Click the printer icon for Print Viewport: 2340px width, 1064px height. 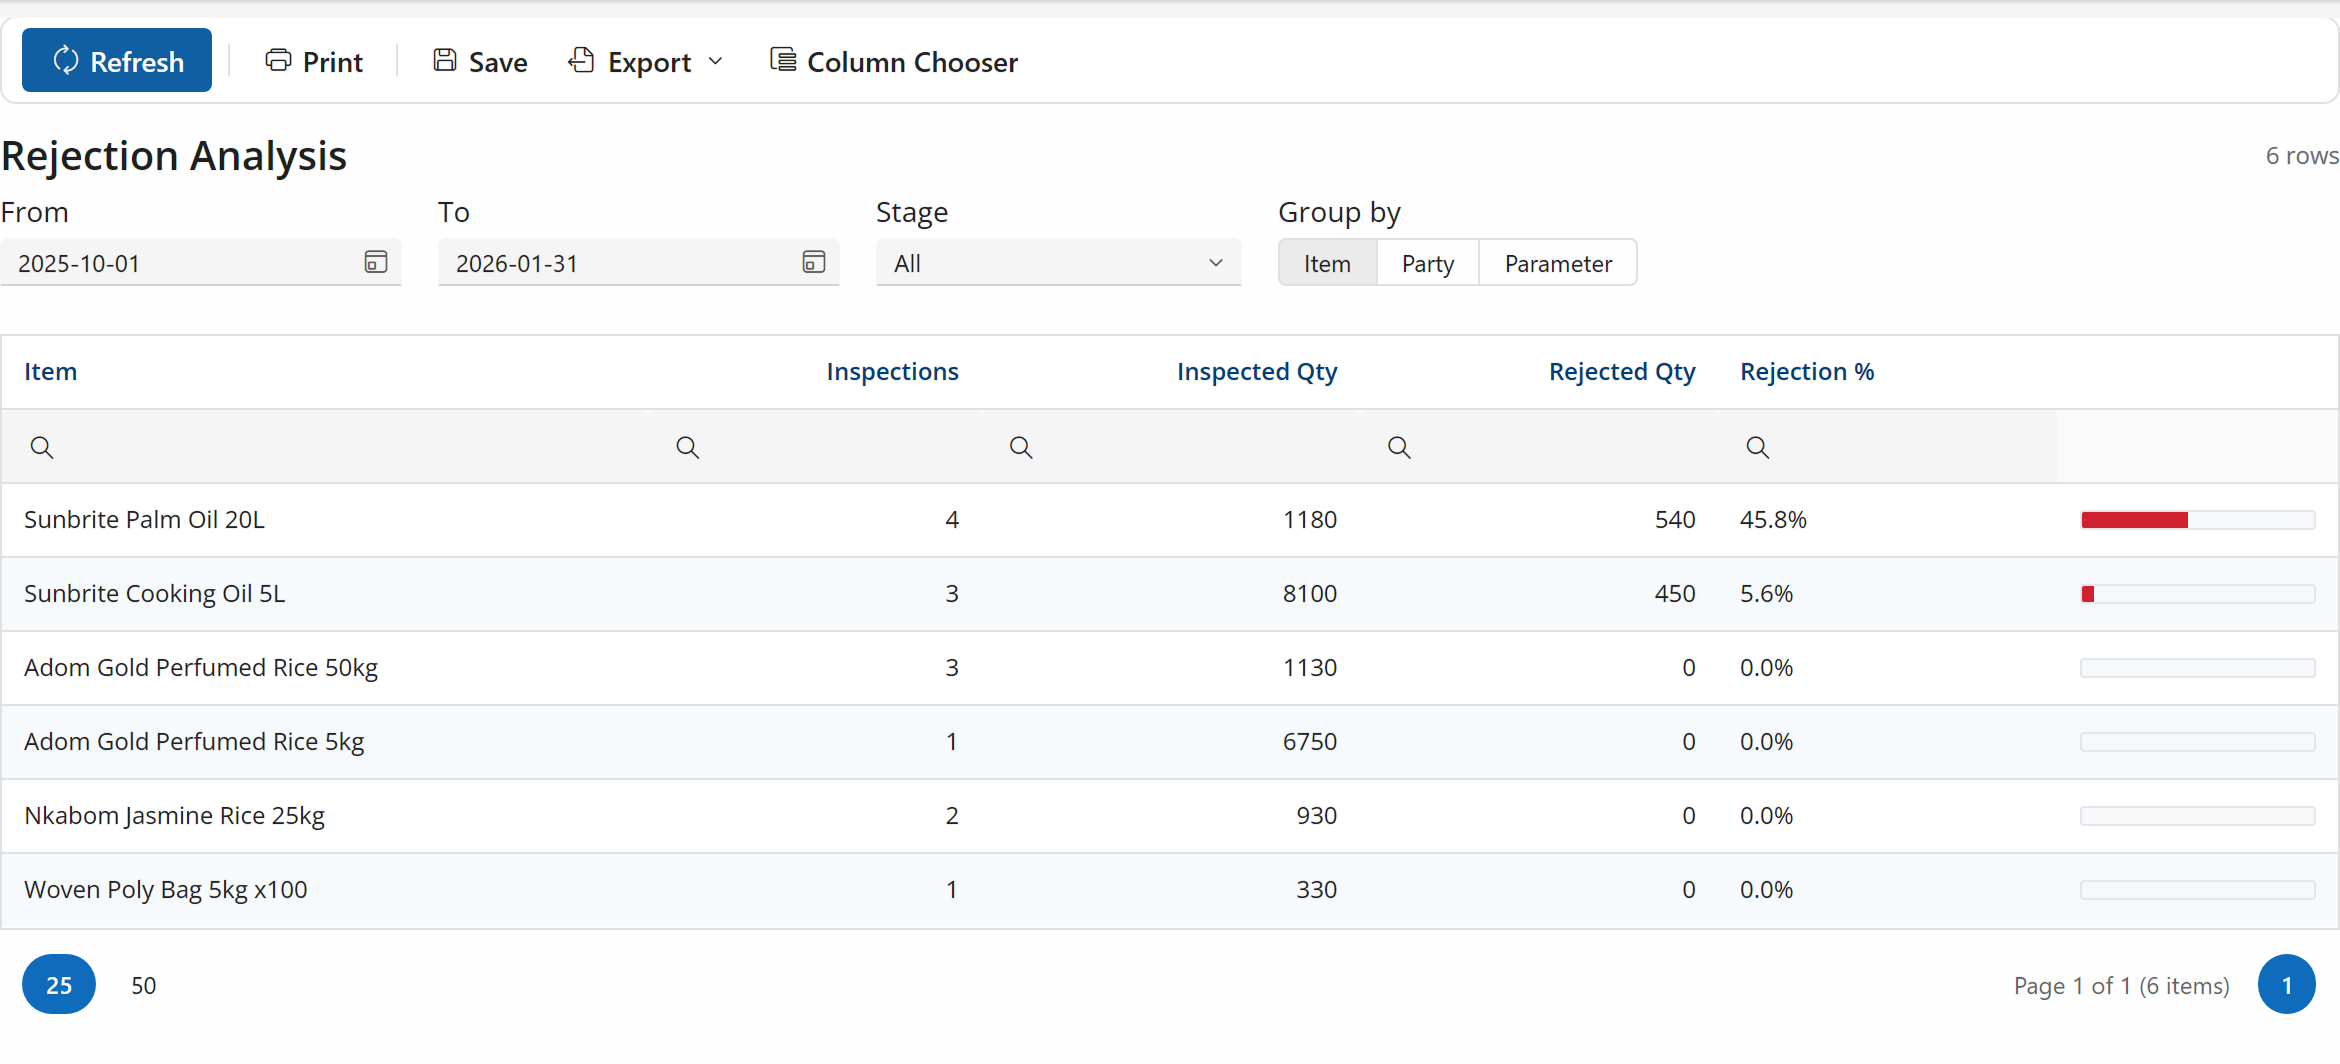pos(278,60)
